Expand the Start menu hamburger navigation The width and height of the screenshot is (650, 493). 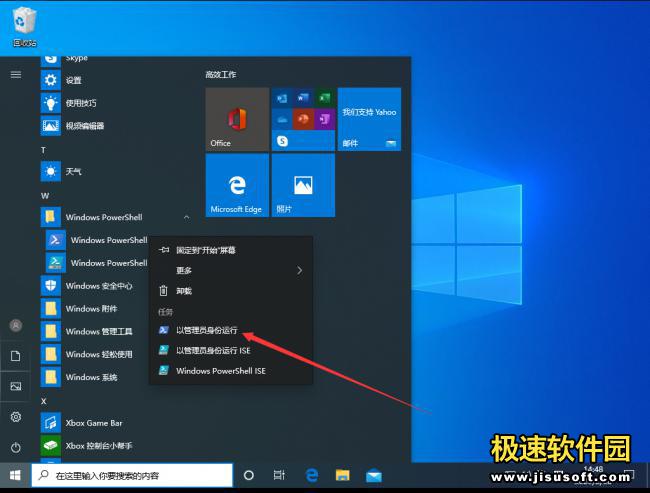coord(16,75)
